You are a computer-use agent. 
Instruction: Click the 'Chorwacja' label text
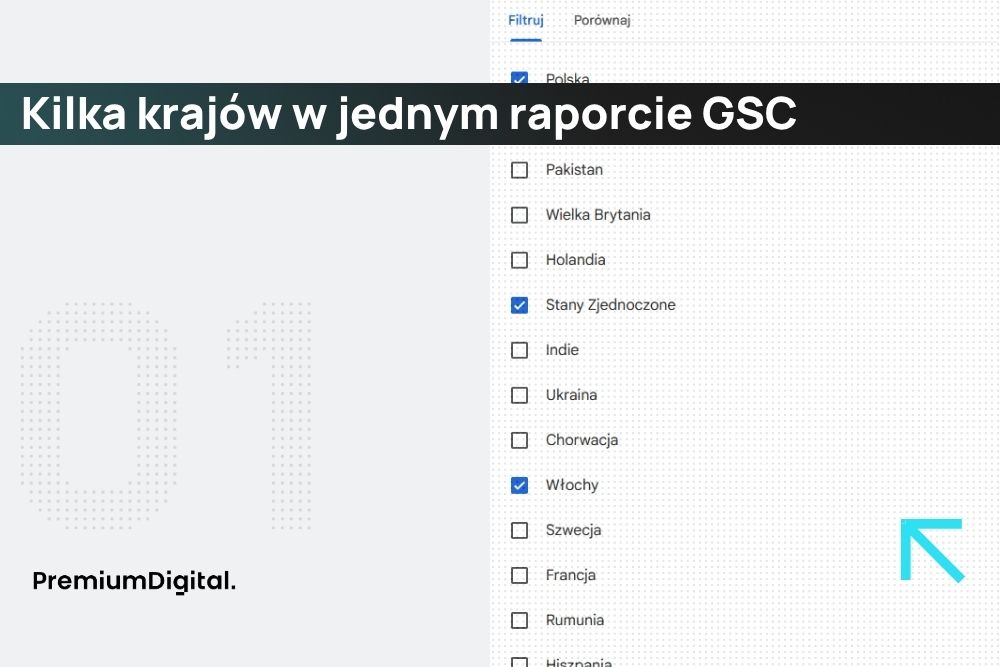[582, 440]
